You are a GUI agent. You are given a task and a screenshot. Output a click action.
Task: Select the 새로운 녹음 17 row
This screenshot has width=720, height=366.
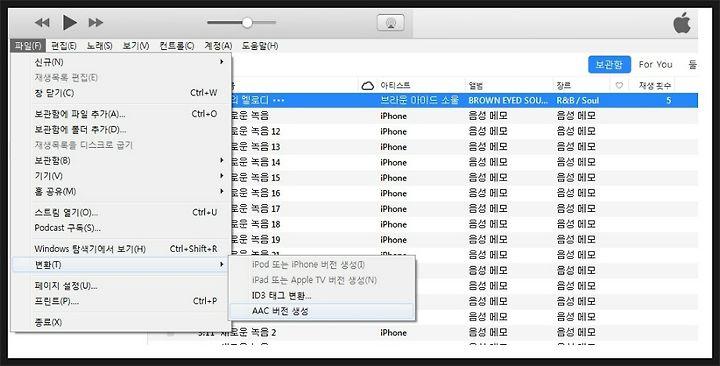click(x=464, y=208)
